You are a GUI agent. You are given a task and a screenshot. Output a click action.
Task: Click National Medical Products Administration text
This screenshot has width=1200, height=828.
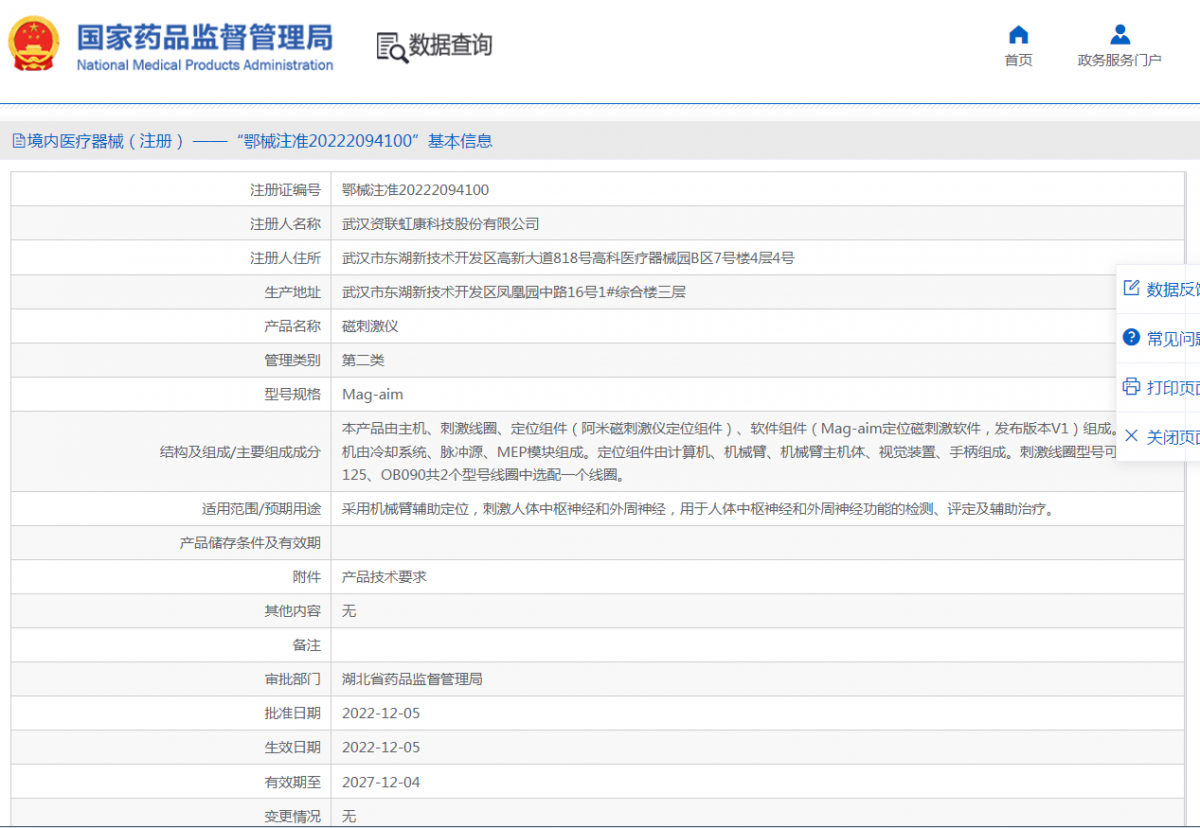pos(205,65)
